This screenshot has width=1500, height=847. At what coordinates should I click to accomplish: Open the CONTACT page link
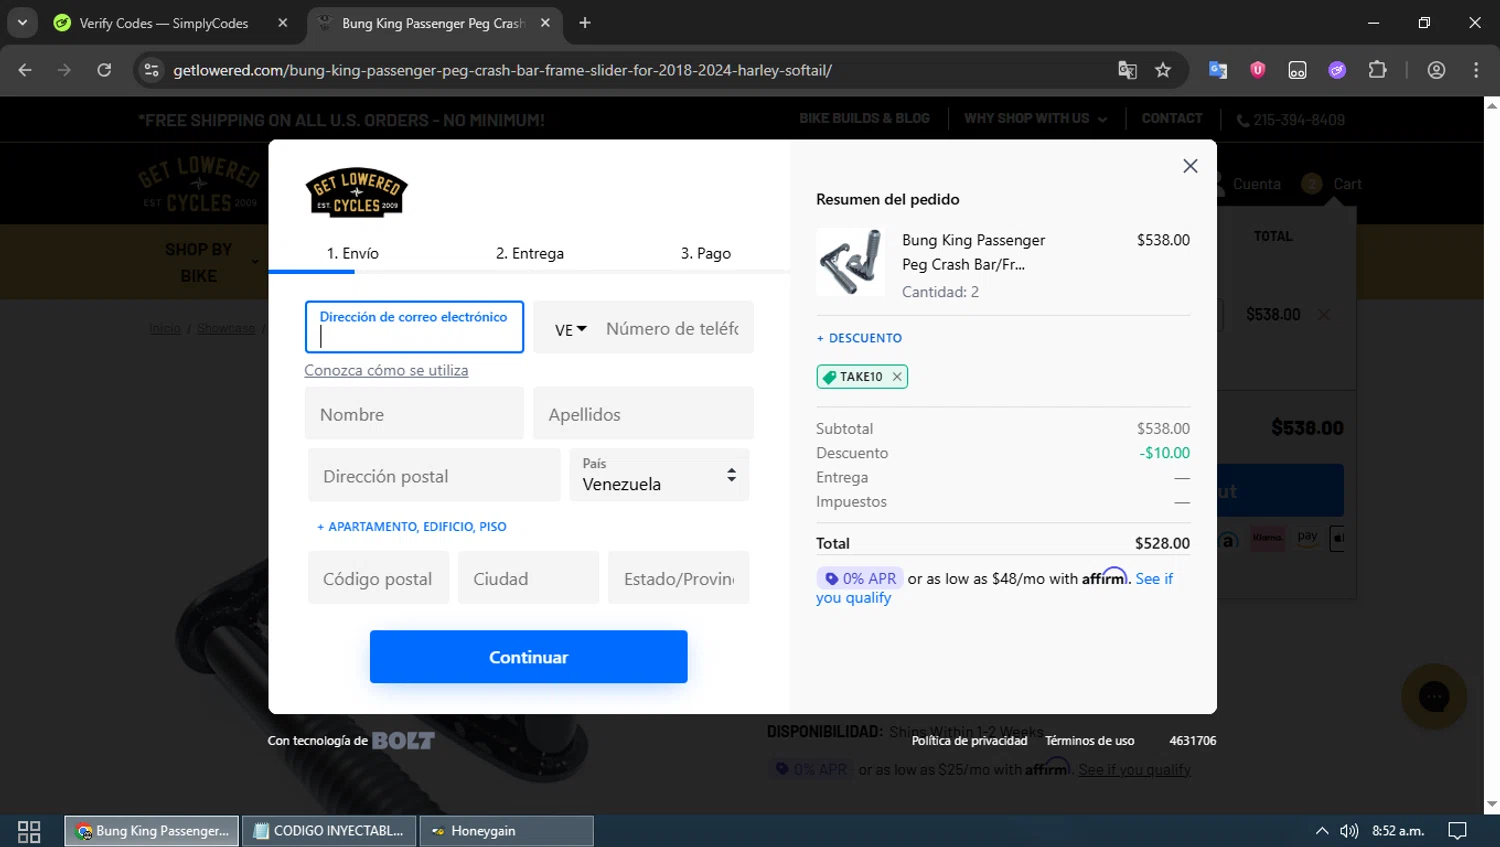coord(1172,118)
